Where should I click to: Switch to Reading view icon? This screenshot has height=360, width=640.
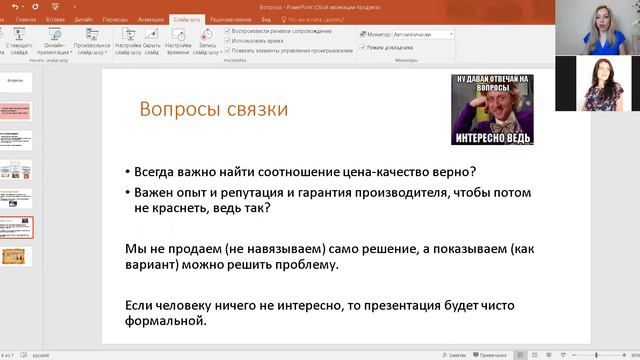549,355
